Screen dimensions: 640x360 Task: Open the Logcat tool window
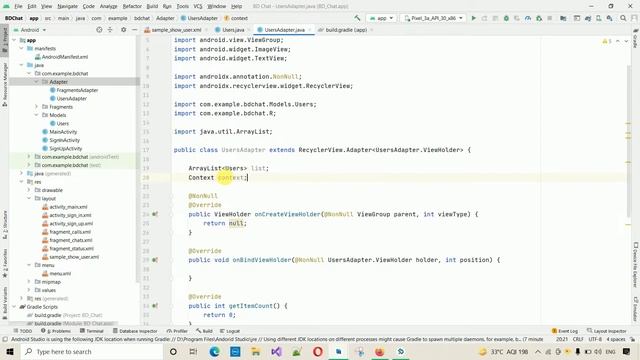tap(230, 331)
